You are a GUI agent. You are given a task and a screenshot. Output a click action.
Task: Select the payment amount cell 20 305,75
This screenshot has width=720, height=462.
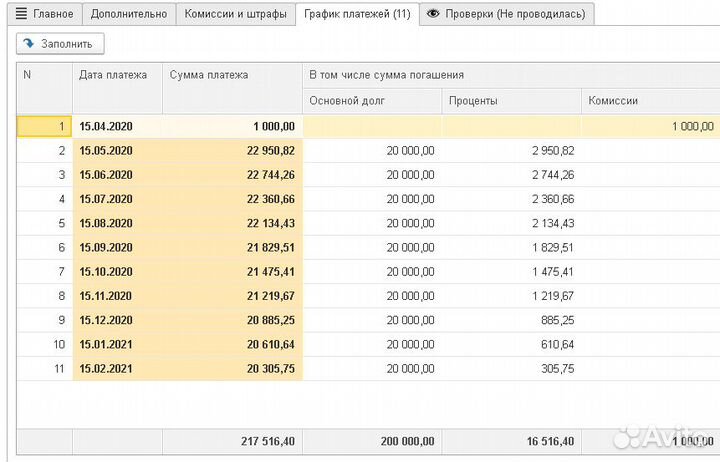pos(232,369)
